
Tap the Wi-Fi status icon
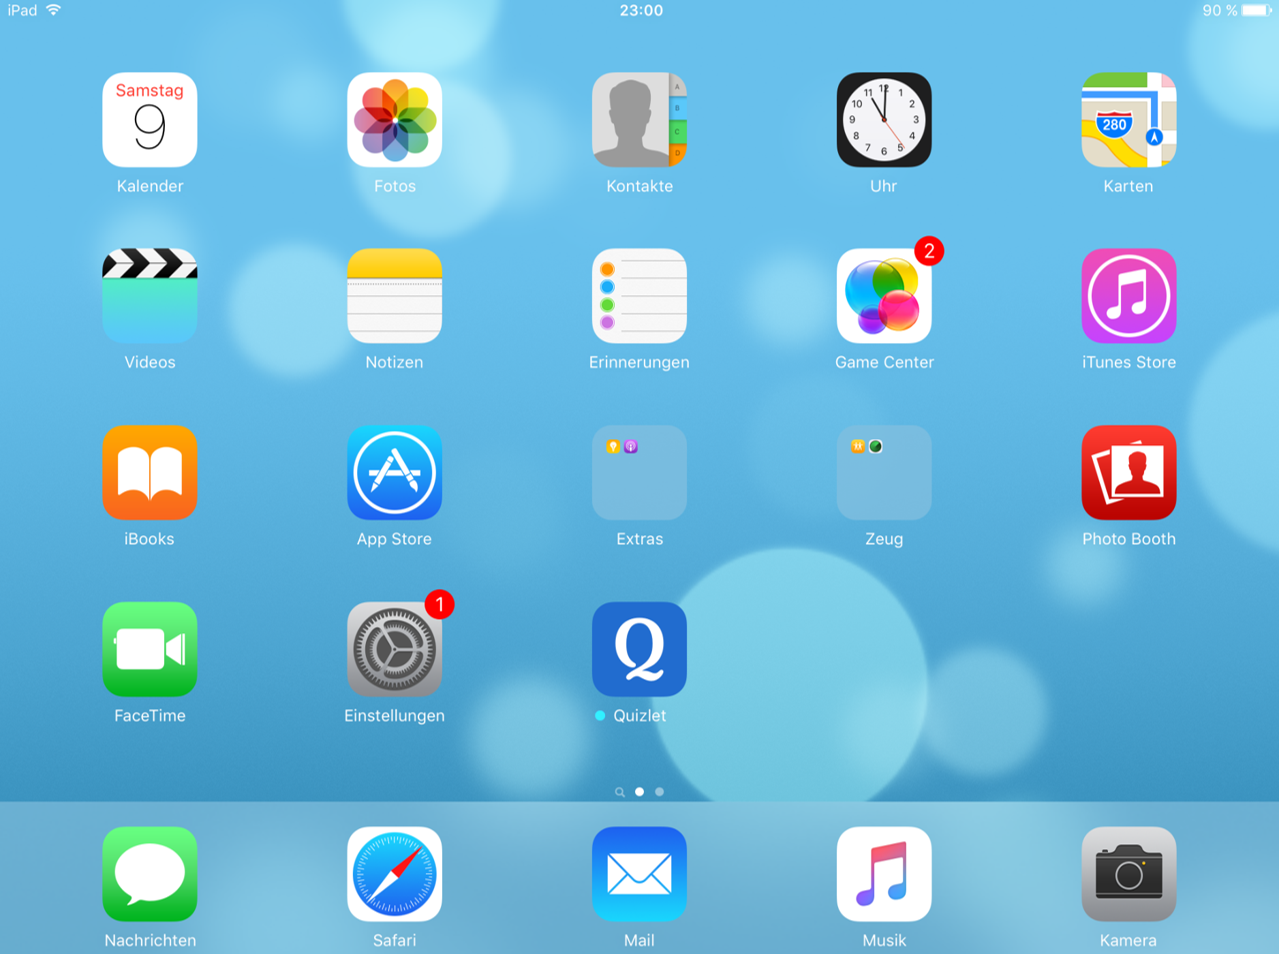pos(54,10)
